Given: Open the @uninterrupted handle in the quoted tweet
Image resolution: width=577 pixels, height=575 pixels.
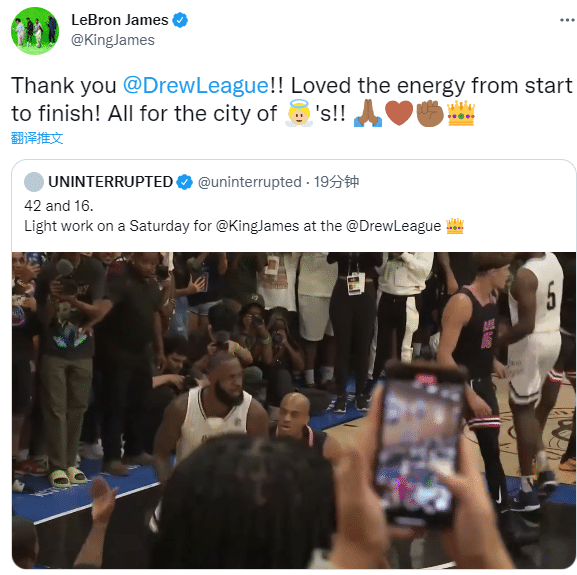Looking at the screenshot, I should point(250,182).
